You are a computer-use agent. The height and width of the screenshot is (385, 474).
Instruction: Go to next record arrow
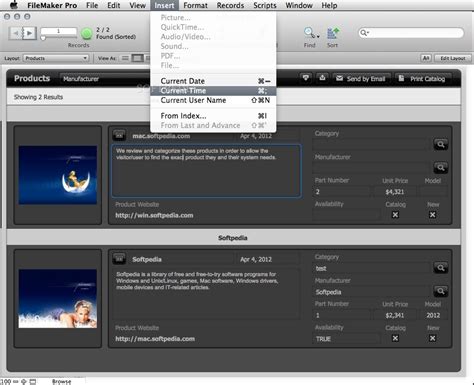click(x=30, y=33)
